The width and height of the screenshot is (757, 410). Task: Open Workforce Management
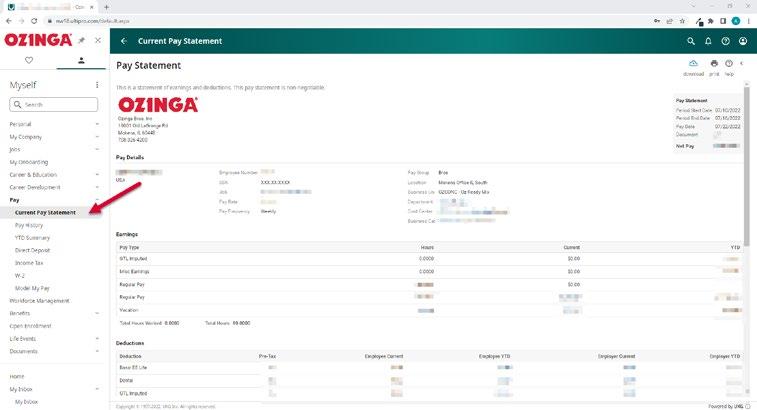pos(39,300)
